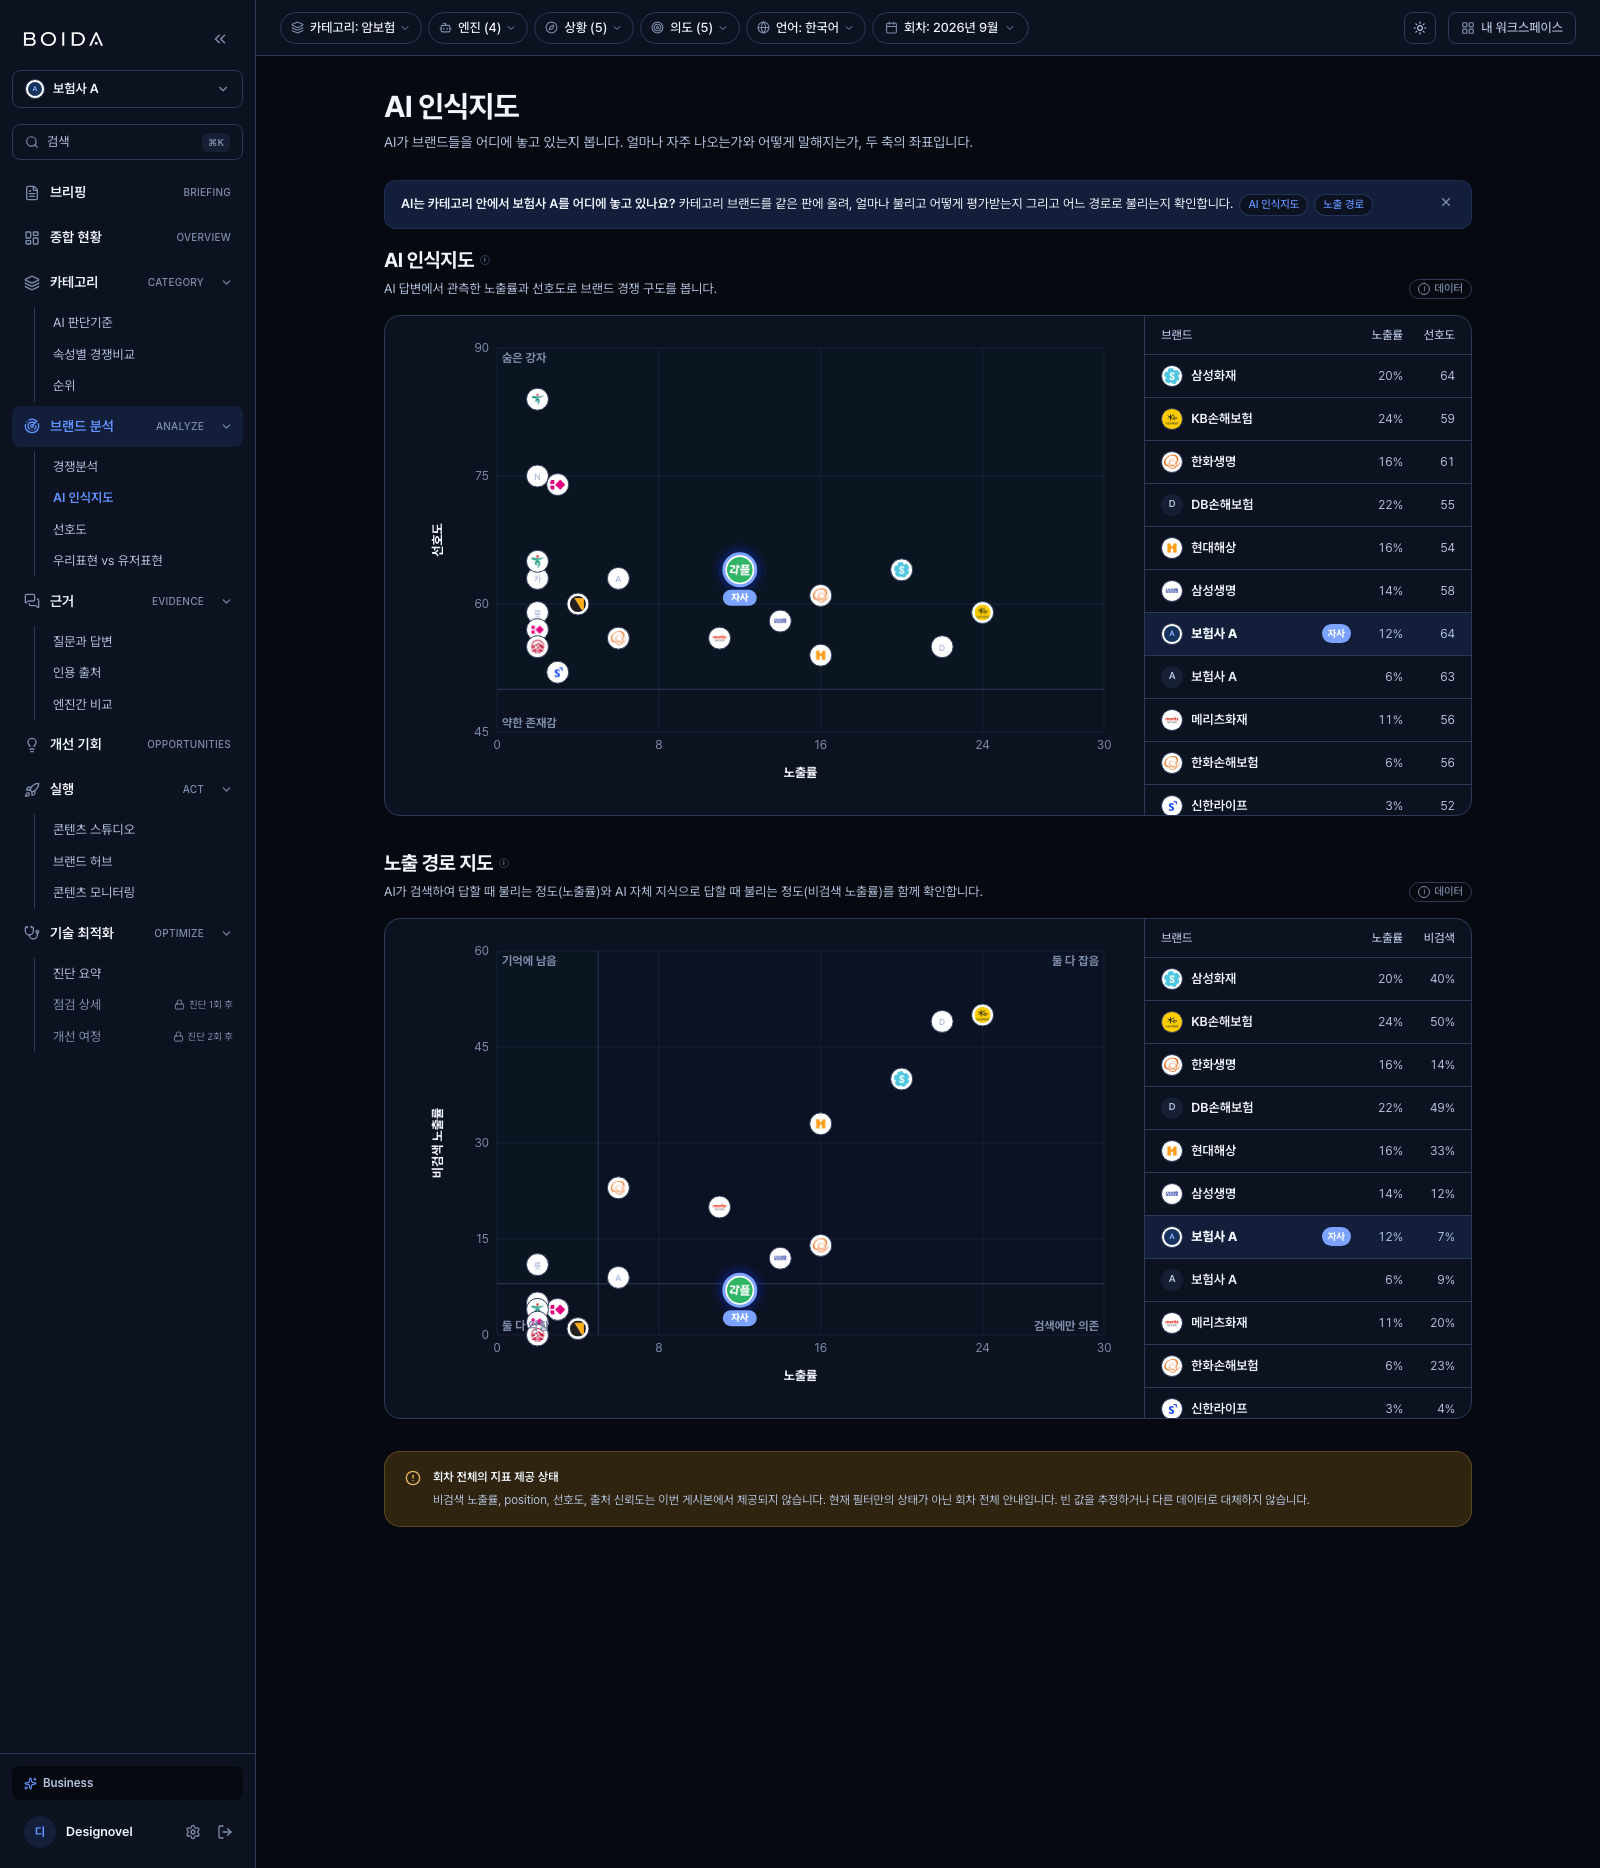Select 현대해상 marker in the 비검색 노출률 chart
Screen dimensions: 1600x1868
point(820,1124)
